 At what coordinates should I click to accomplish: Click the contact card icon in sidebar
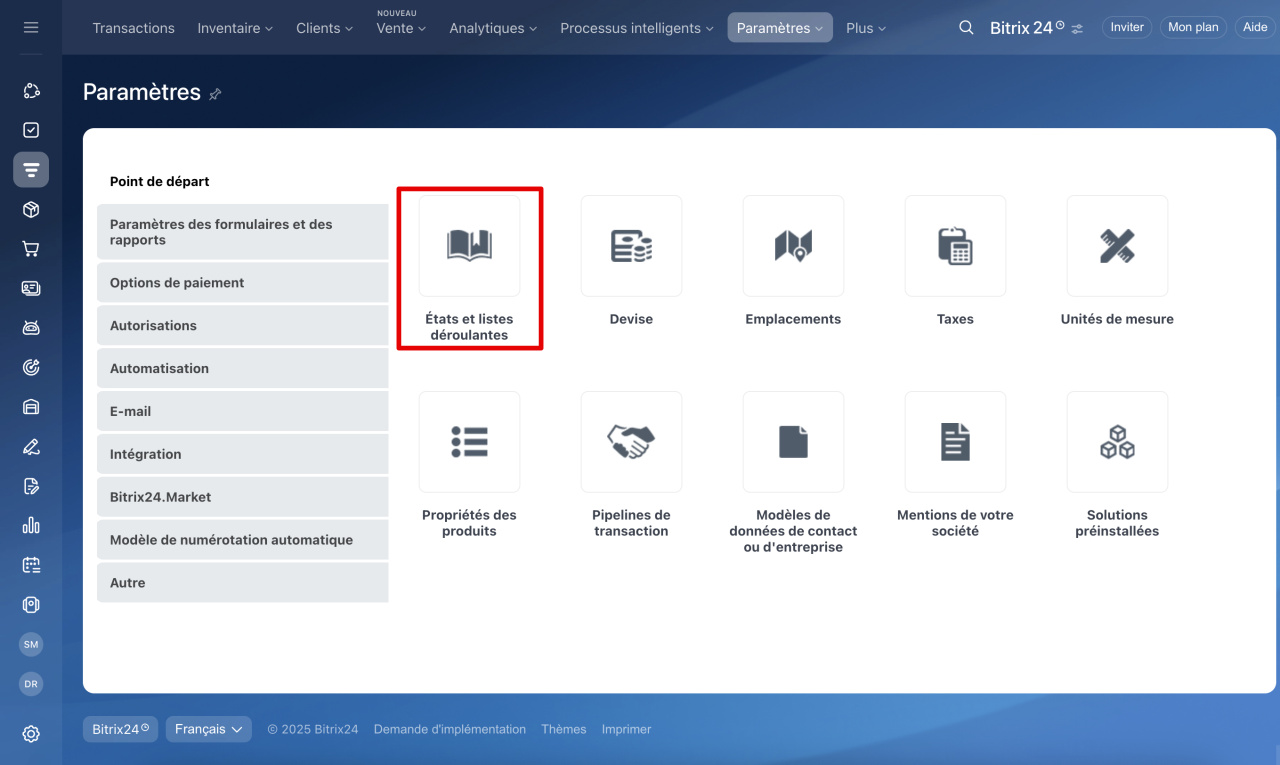31,288
